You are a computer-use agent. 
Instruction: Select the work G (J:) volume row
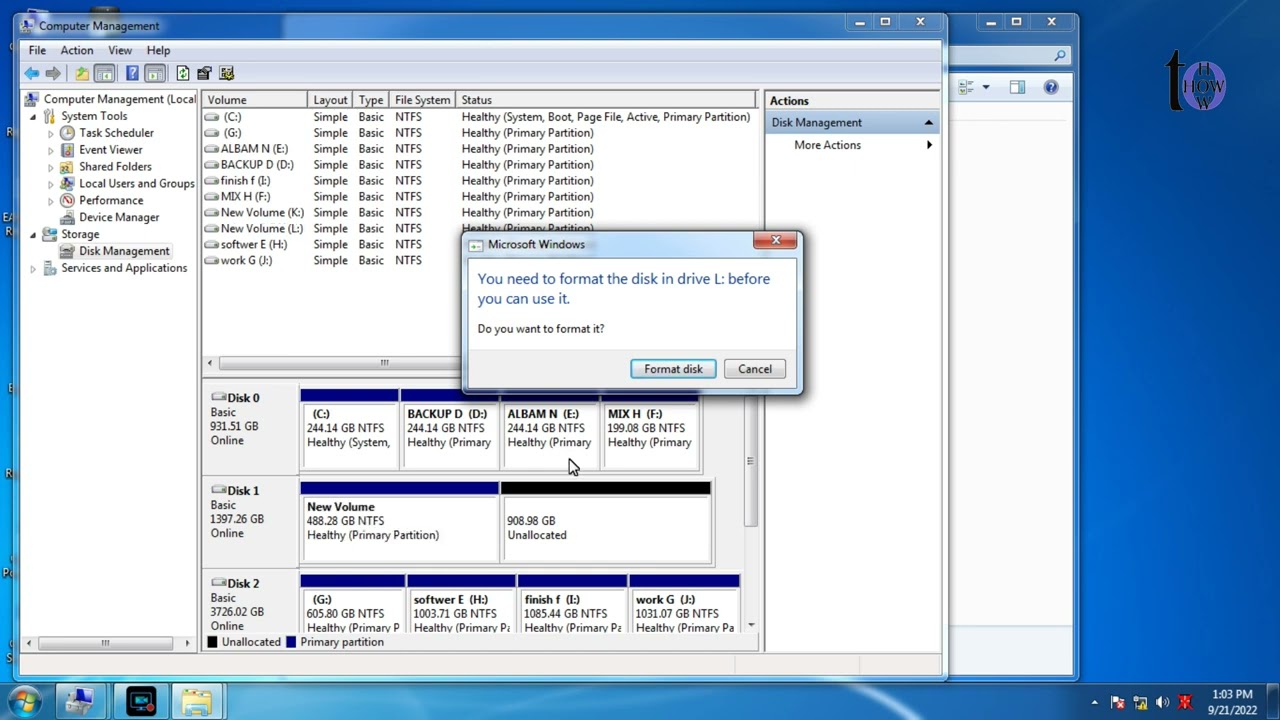tap(333, 261)
